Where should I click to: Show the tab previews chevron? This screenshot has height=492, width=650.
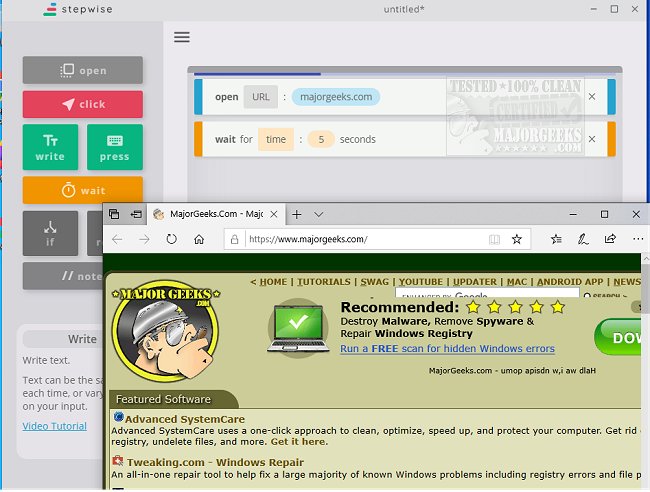coord(318,215)
